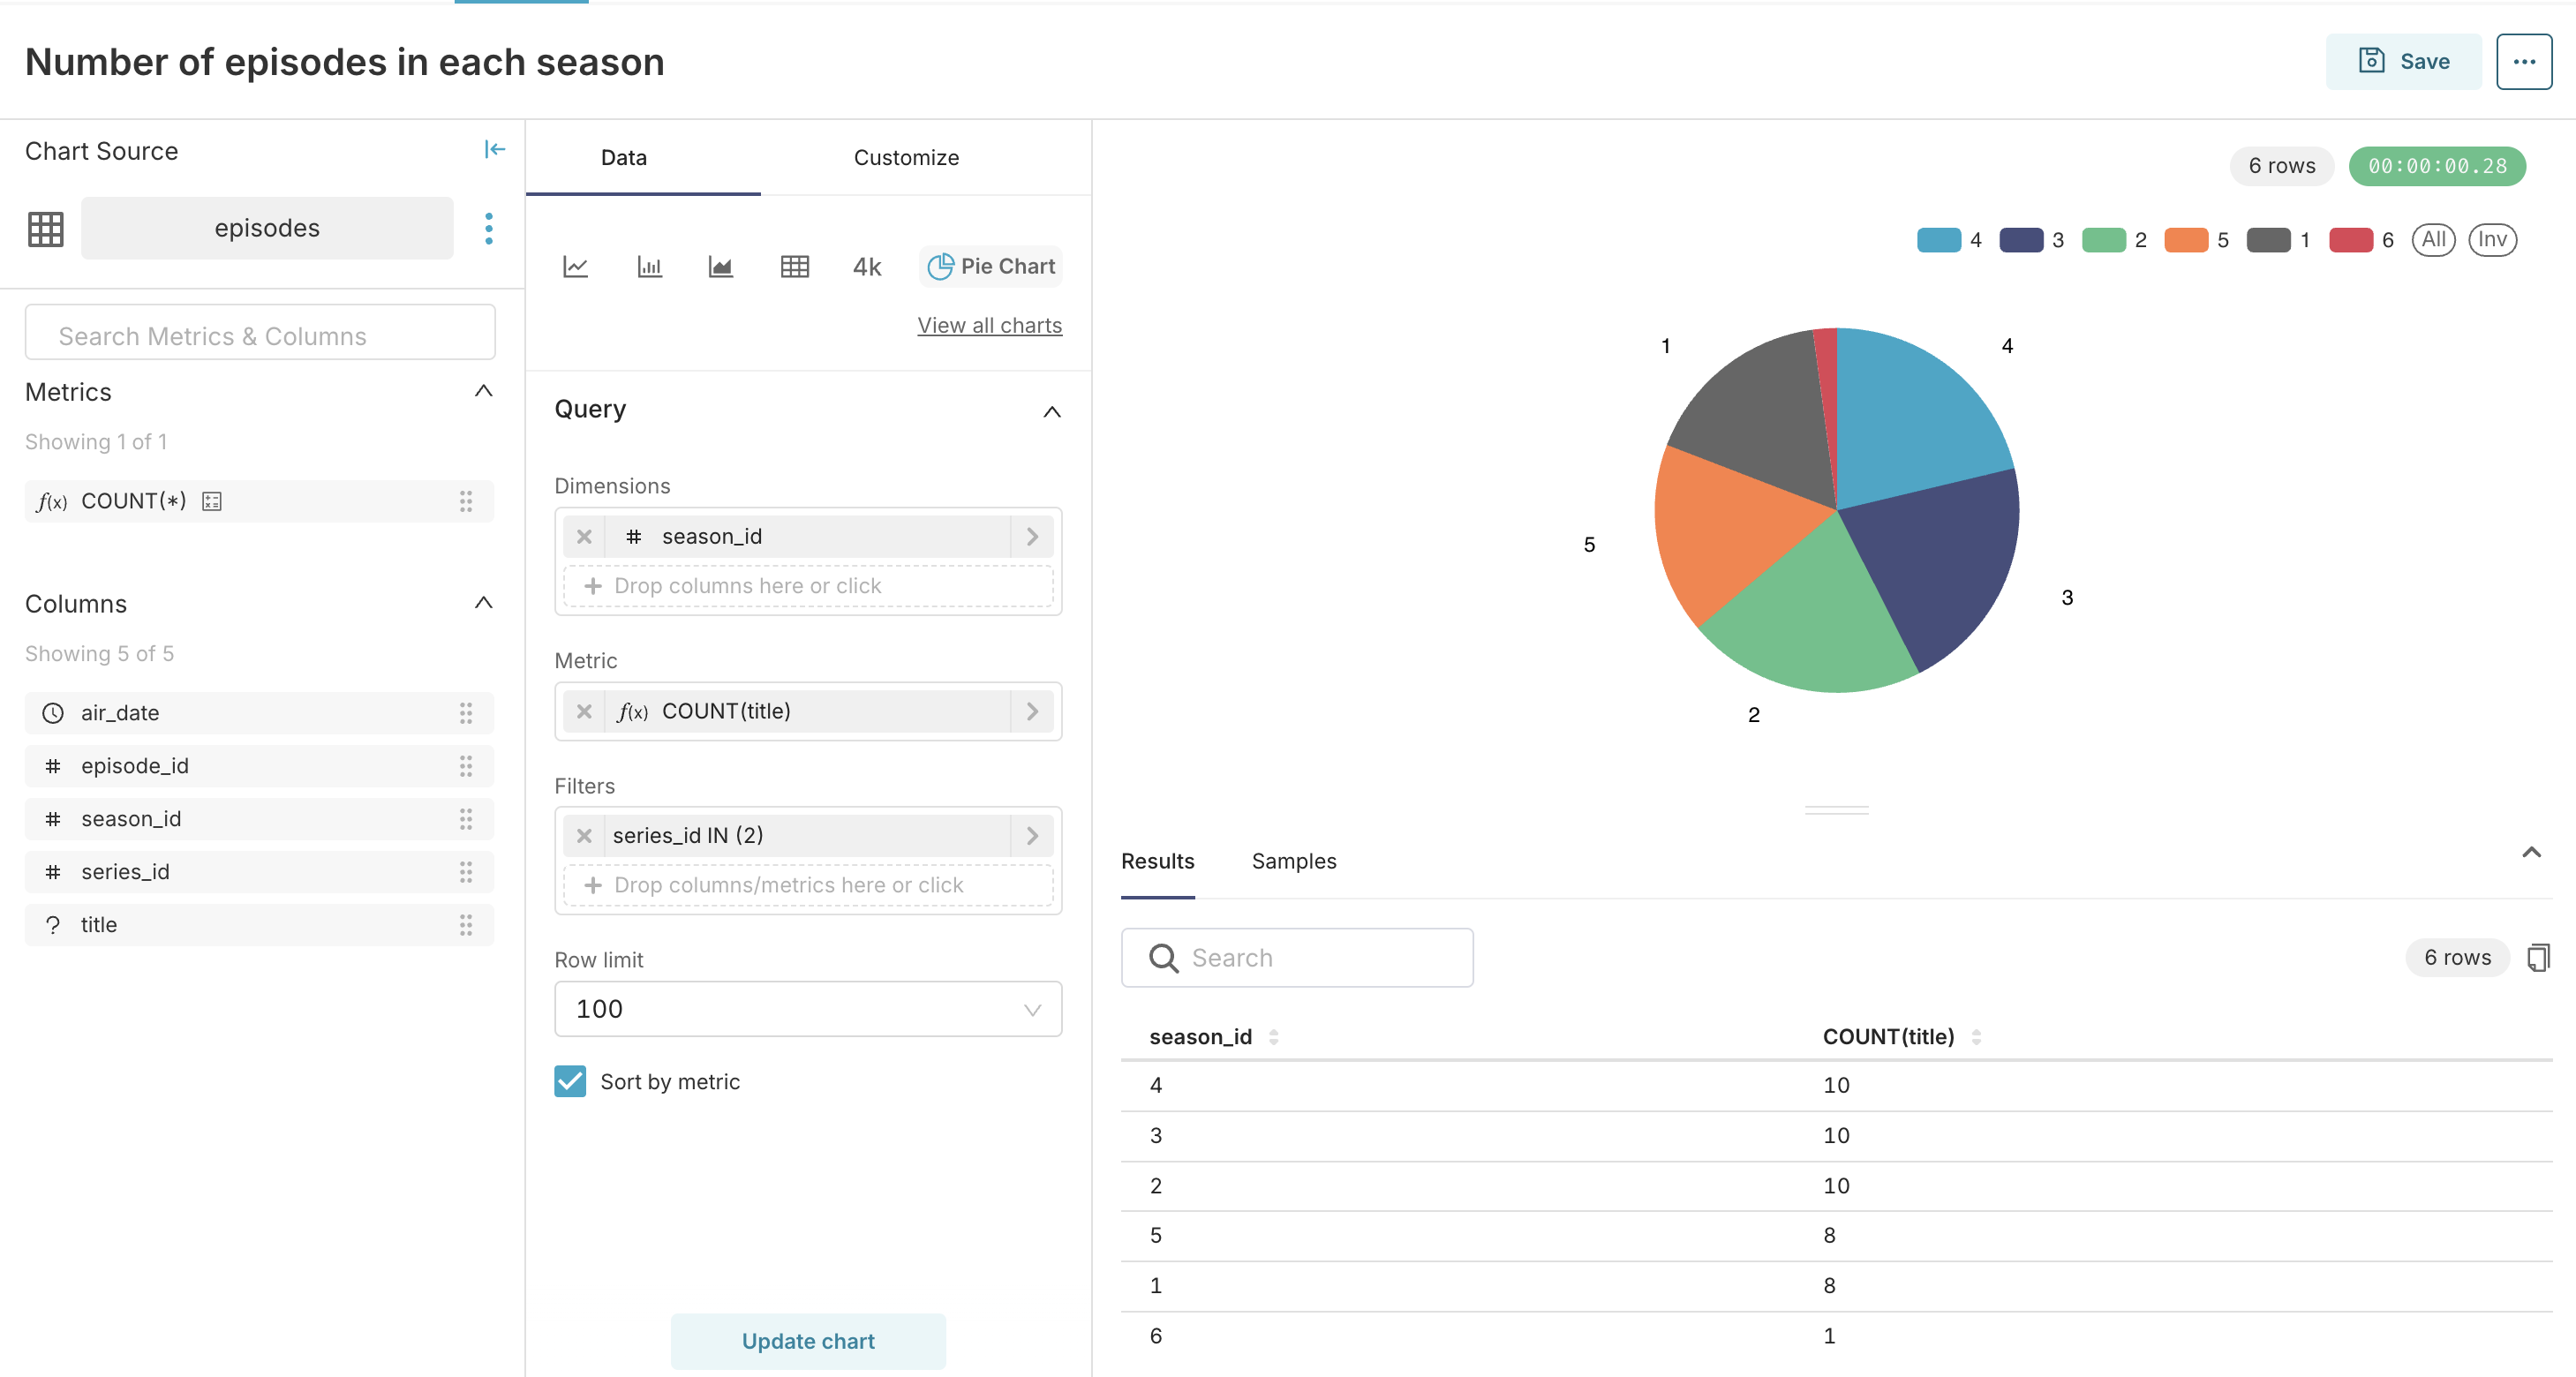Open View all charts link

click(989, 325)
